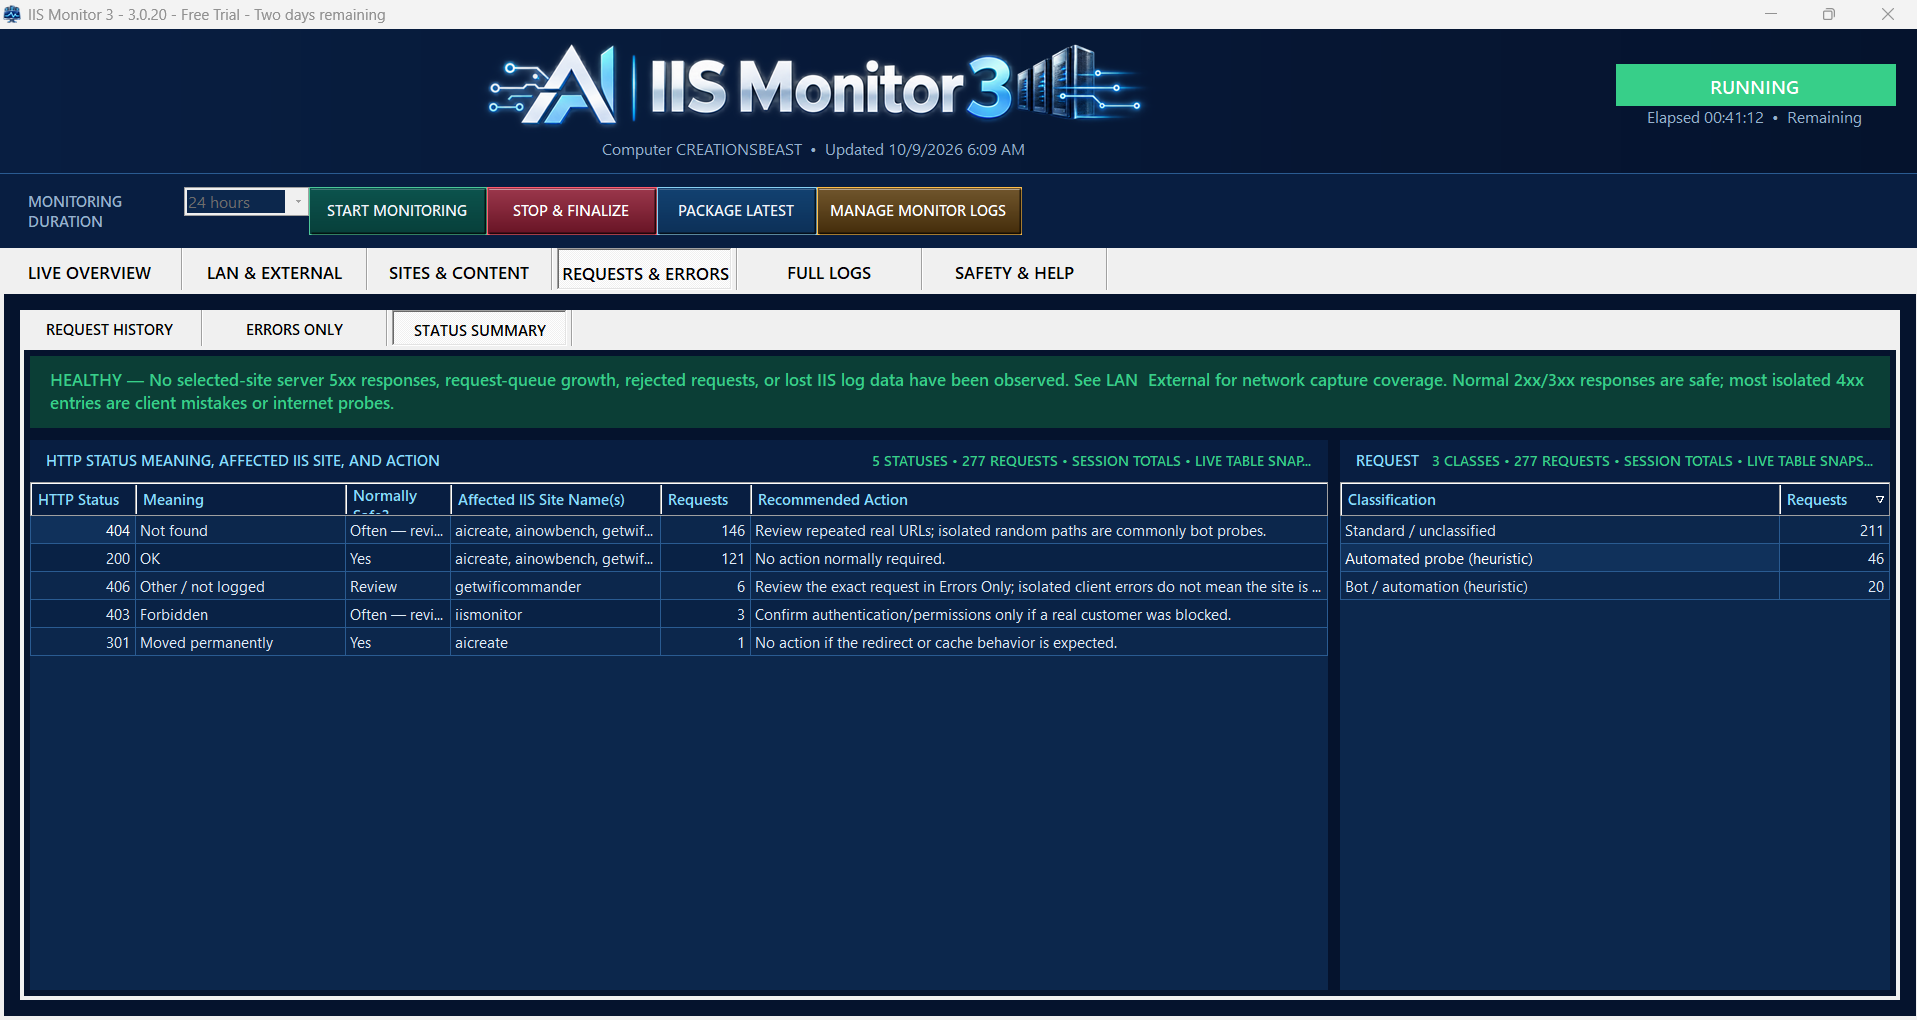The height and width of the screenshot is (1020, 1917).
Task: Select the Bot / automation (heuristic) row
Action: coord(1615,587)
